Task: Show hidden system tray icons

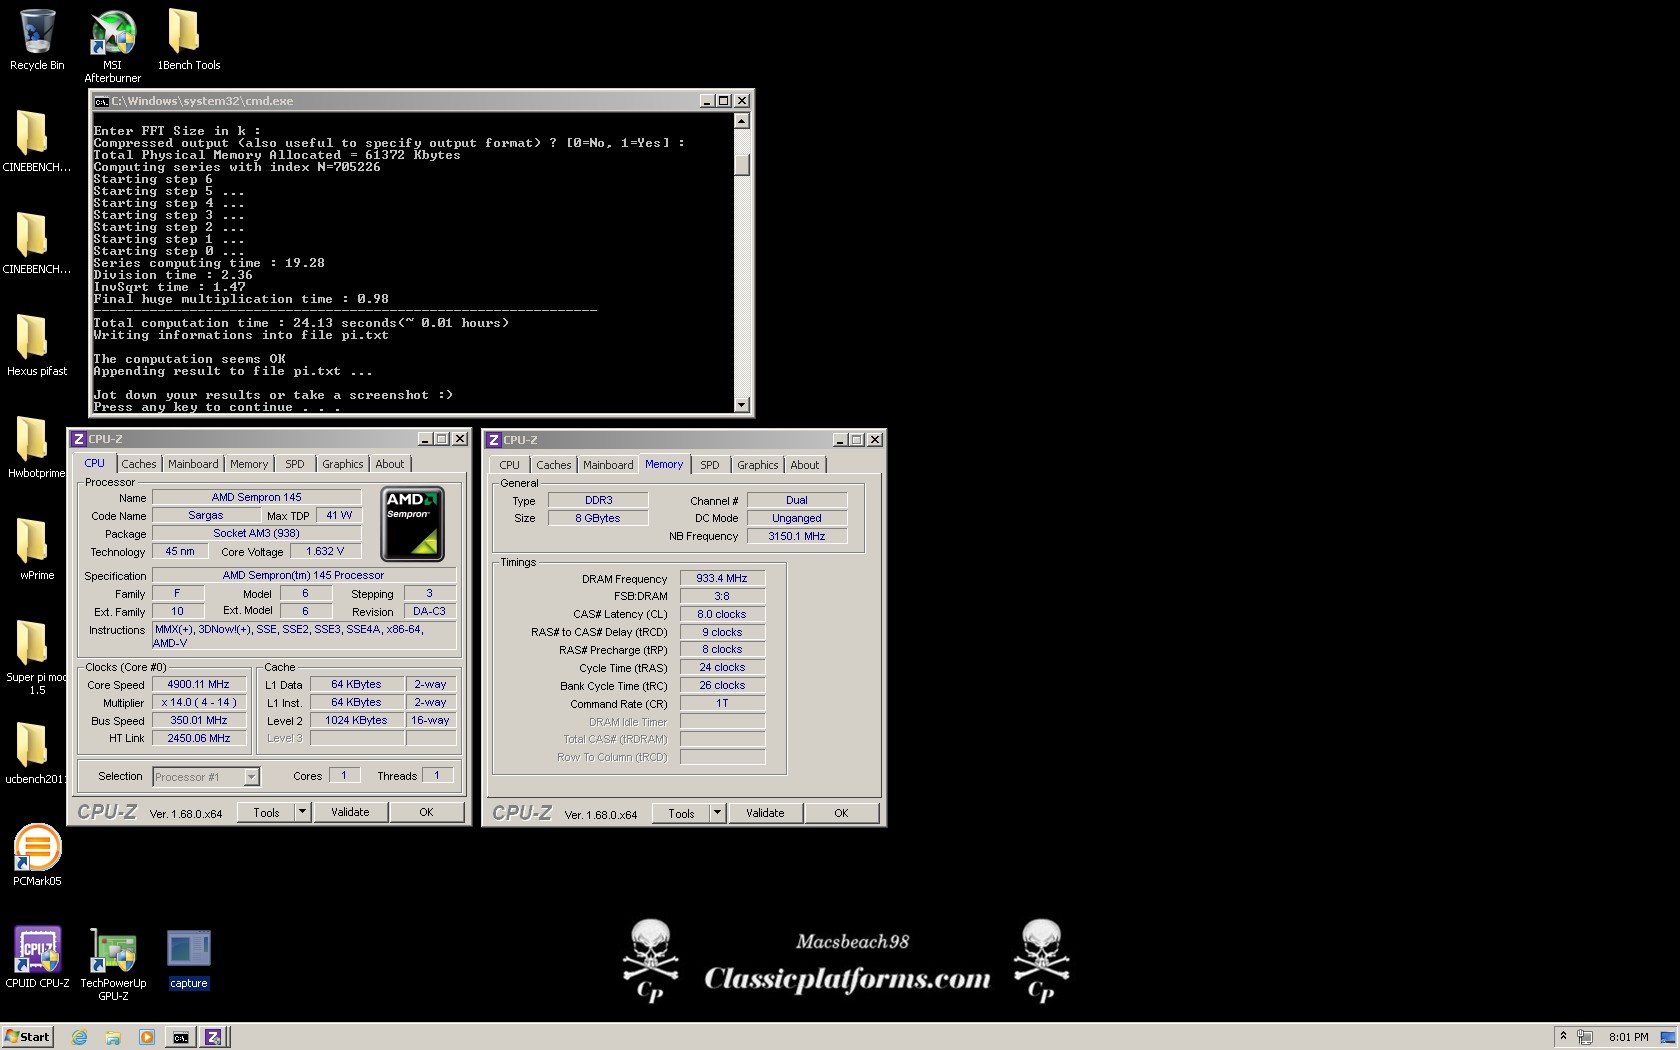Action: tap(1563, 1036)
